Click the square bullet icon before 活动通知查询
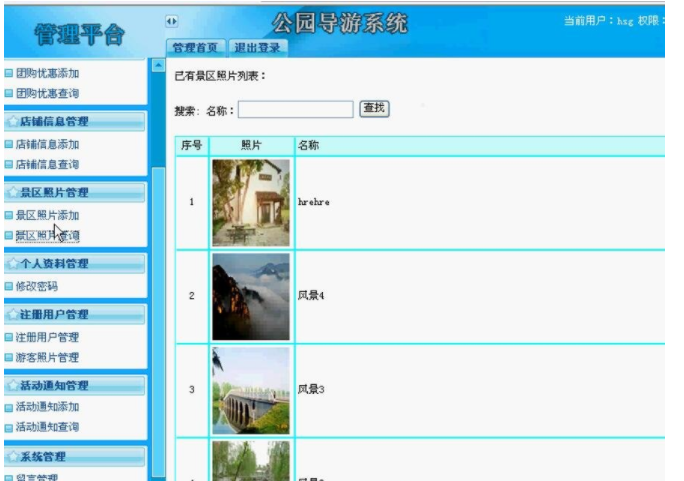Viewport: 684px width, 481px height. [x=8, y=428]
